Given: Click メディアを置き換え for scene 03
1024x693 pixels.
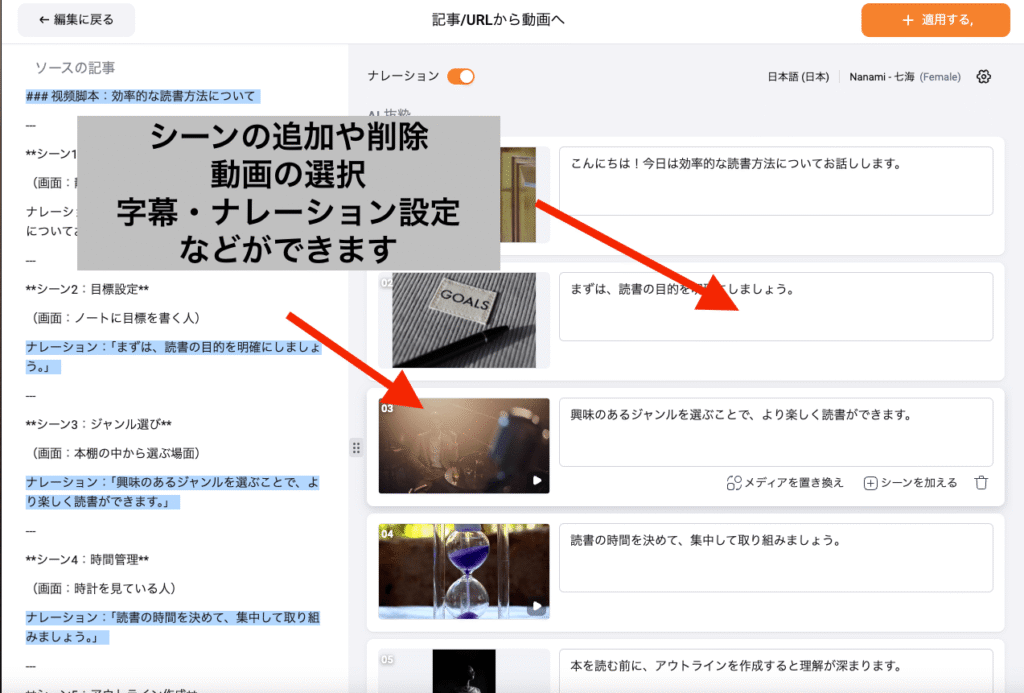Looking at the screenshot, I should click(785, 483).
